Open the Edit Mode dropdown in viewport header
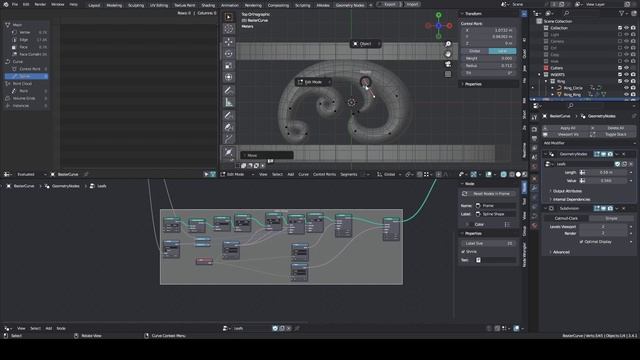The image size is (640, 360). click(237, 174)
